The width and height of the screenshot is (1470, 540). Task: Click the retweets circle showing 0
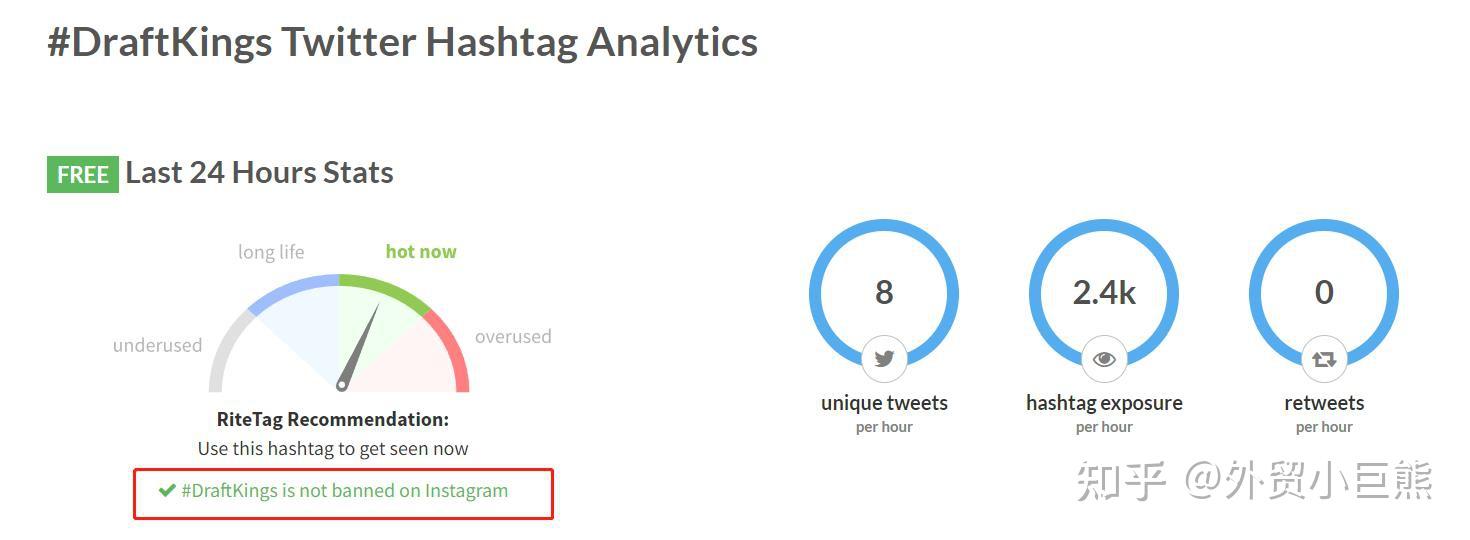tap(1324, 291)
